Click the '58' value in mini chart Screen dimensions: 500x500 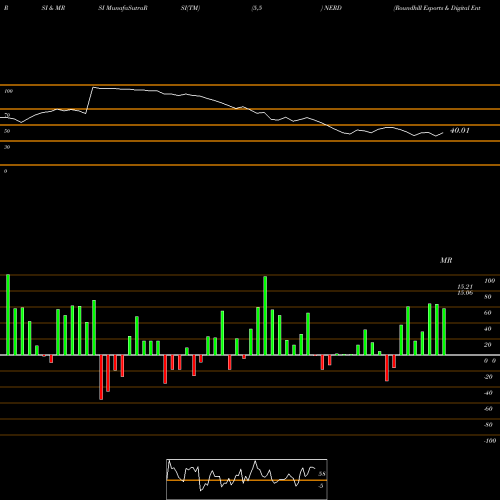[322, 474]
